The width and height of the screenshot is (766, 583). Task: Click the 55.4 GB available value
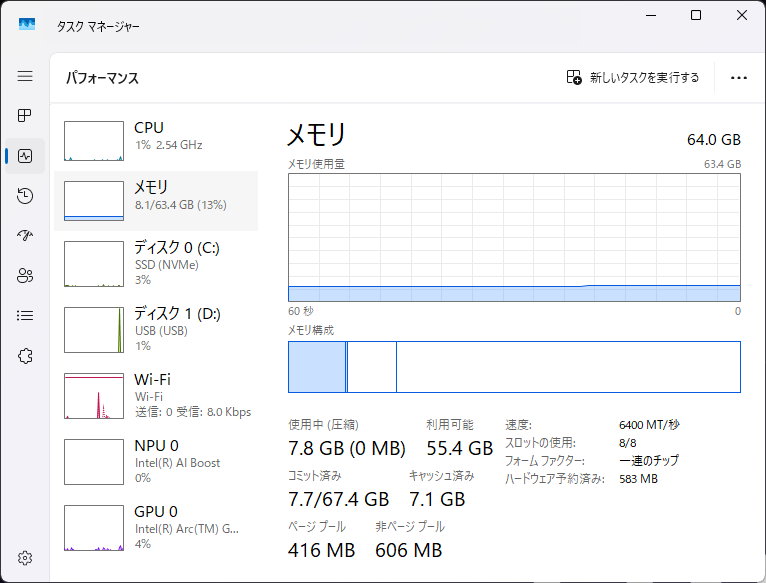pos(460,448)
